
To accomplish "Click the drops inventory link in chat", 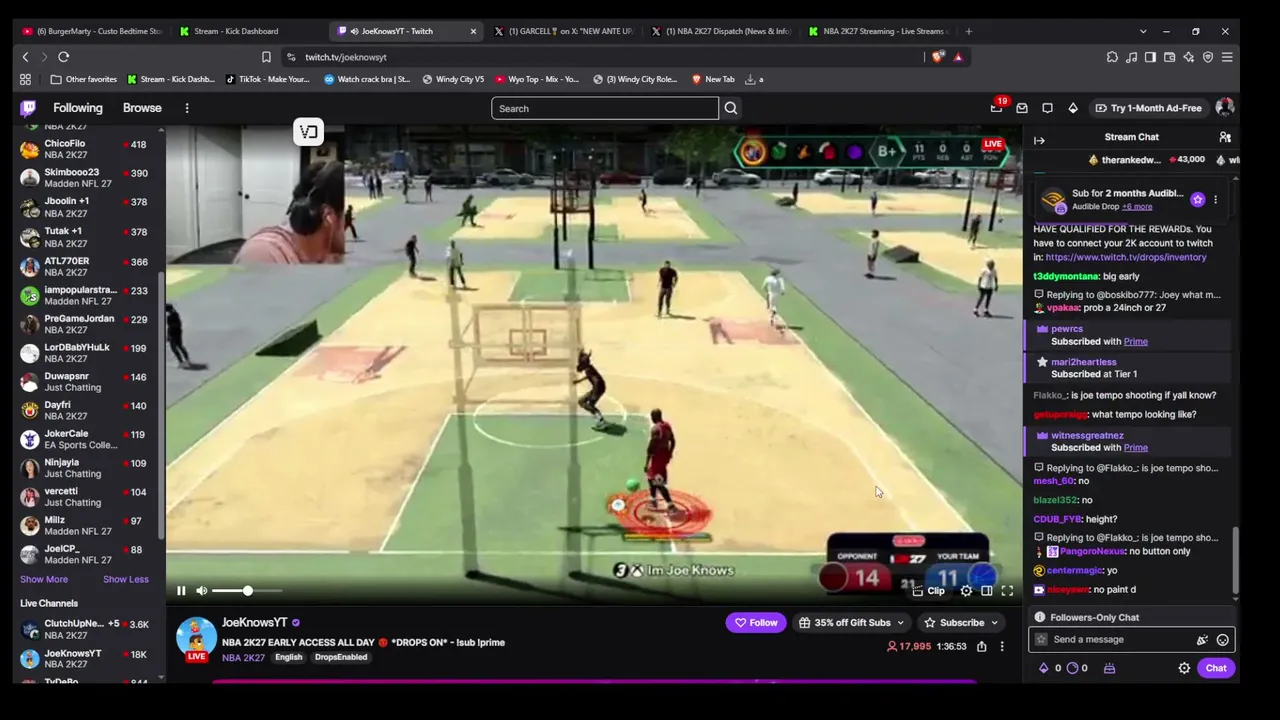I will (1126, 257).
